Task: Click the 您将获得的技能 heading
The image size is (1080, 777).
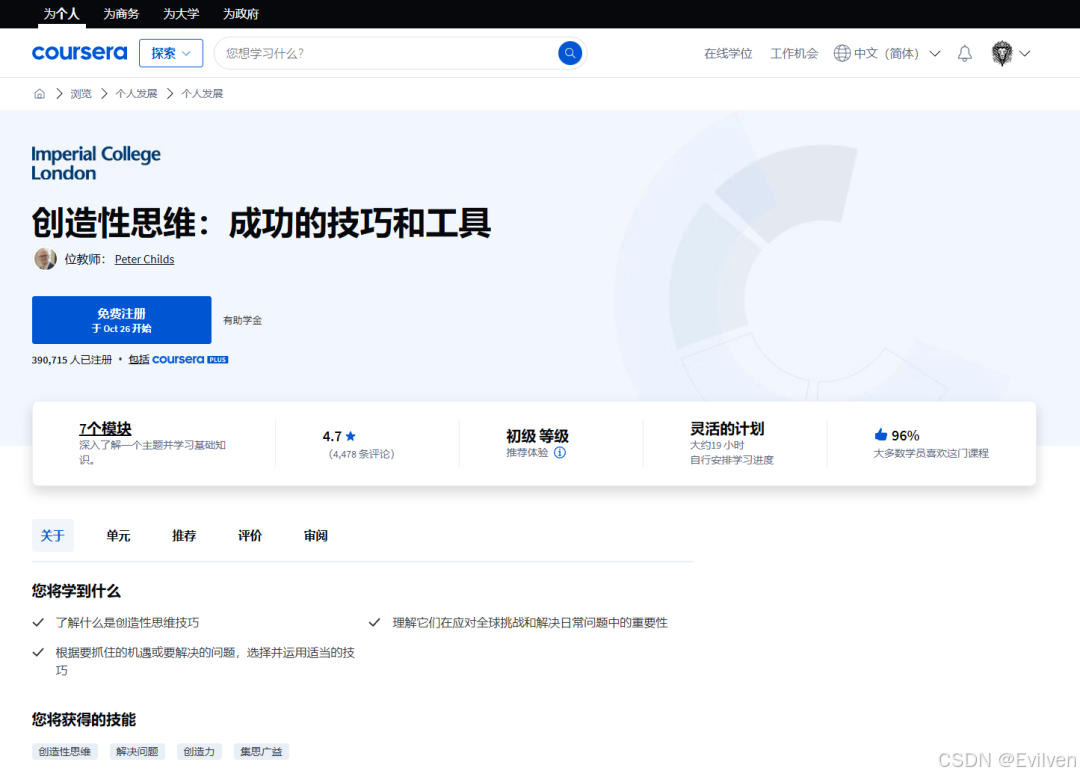Action: click(x=84, y=720)
